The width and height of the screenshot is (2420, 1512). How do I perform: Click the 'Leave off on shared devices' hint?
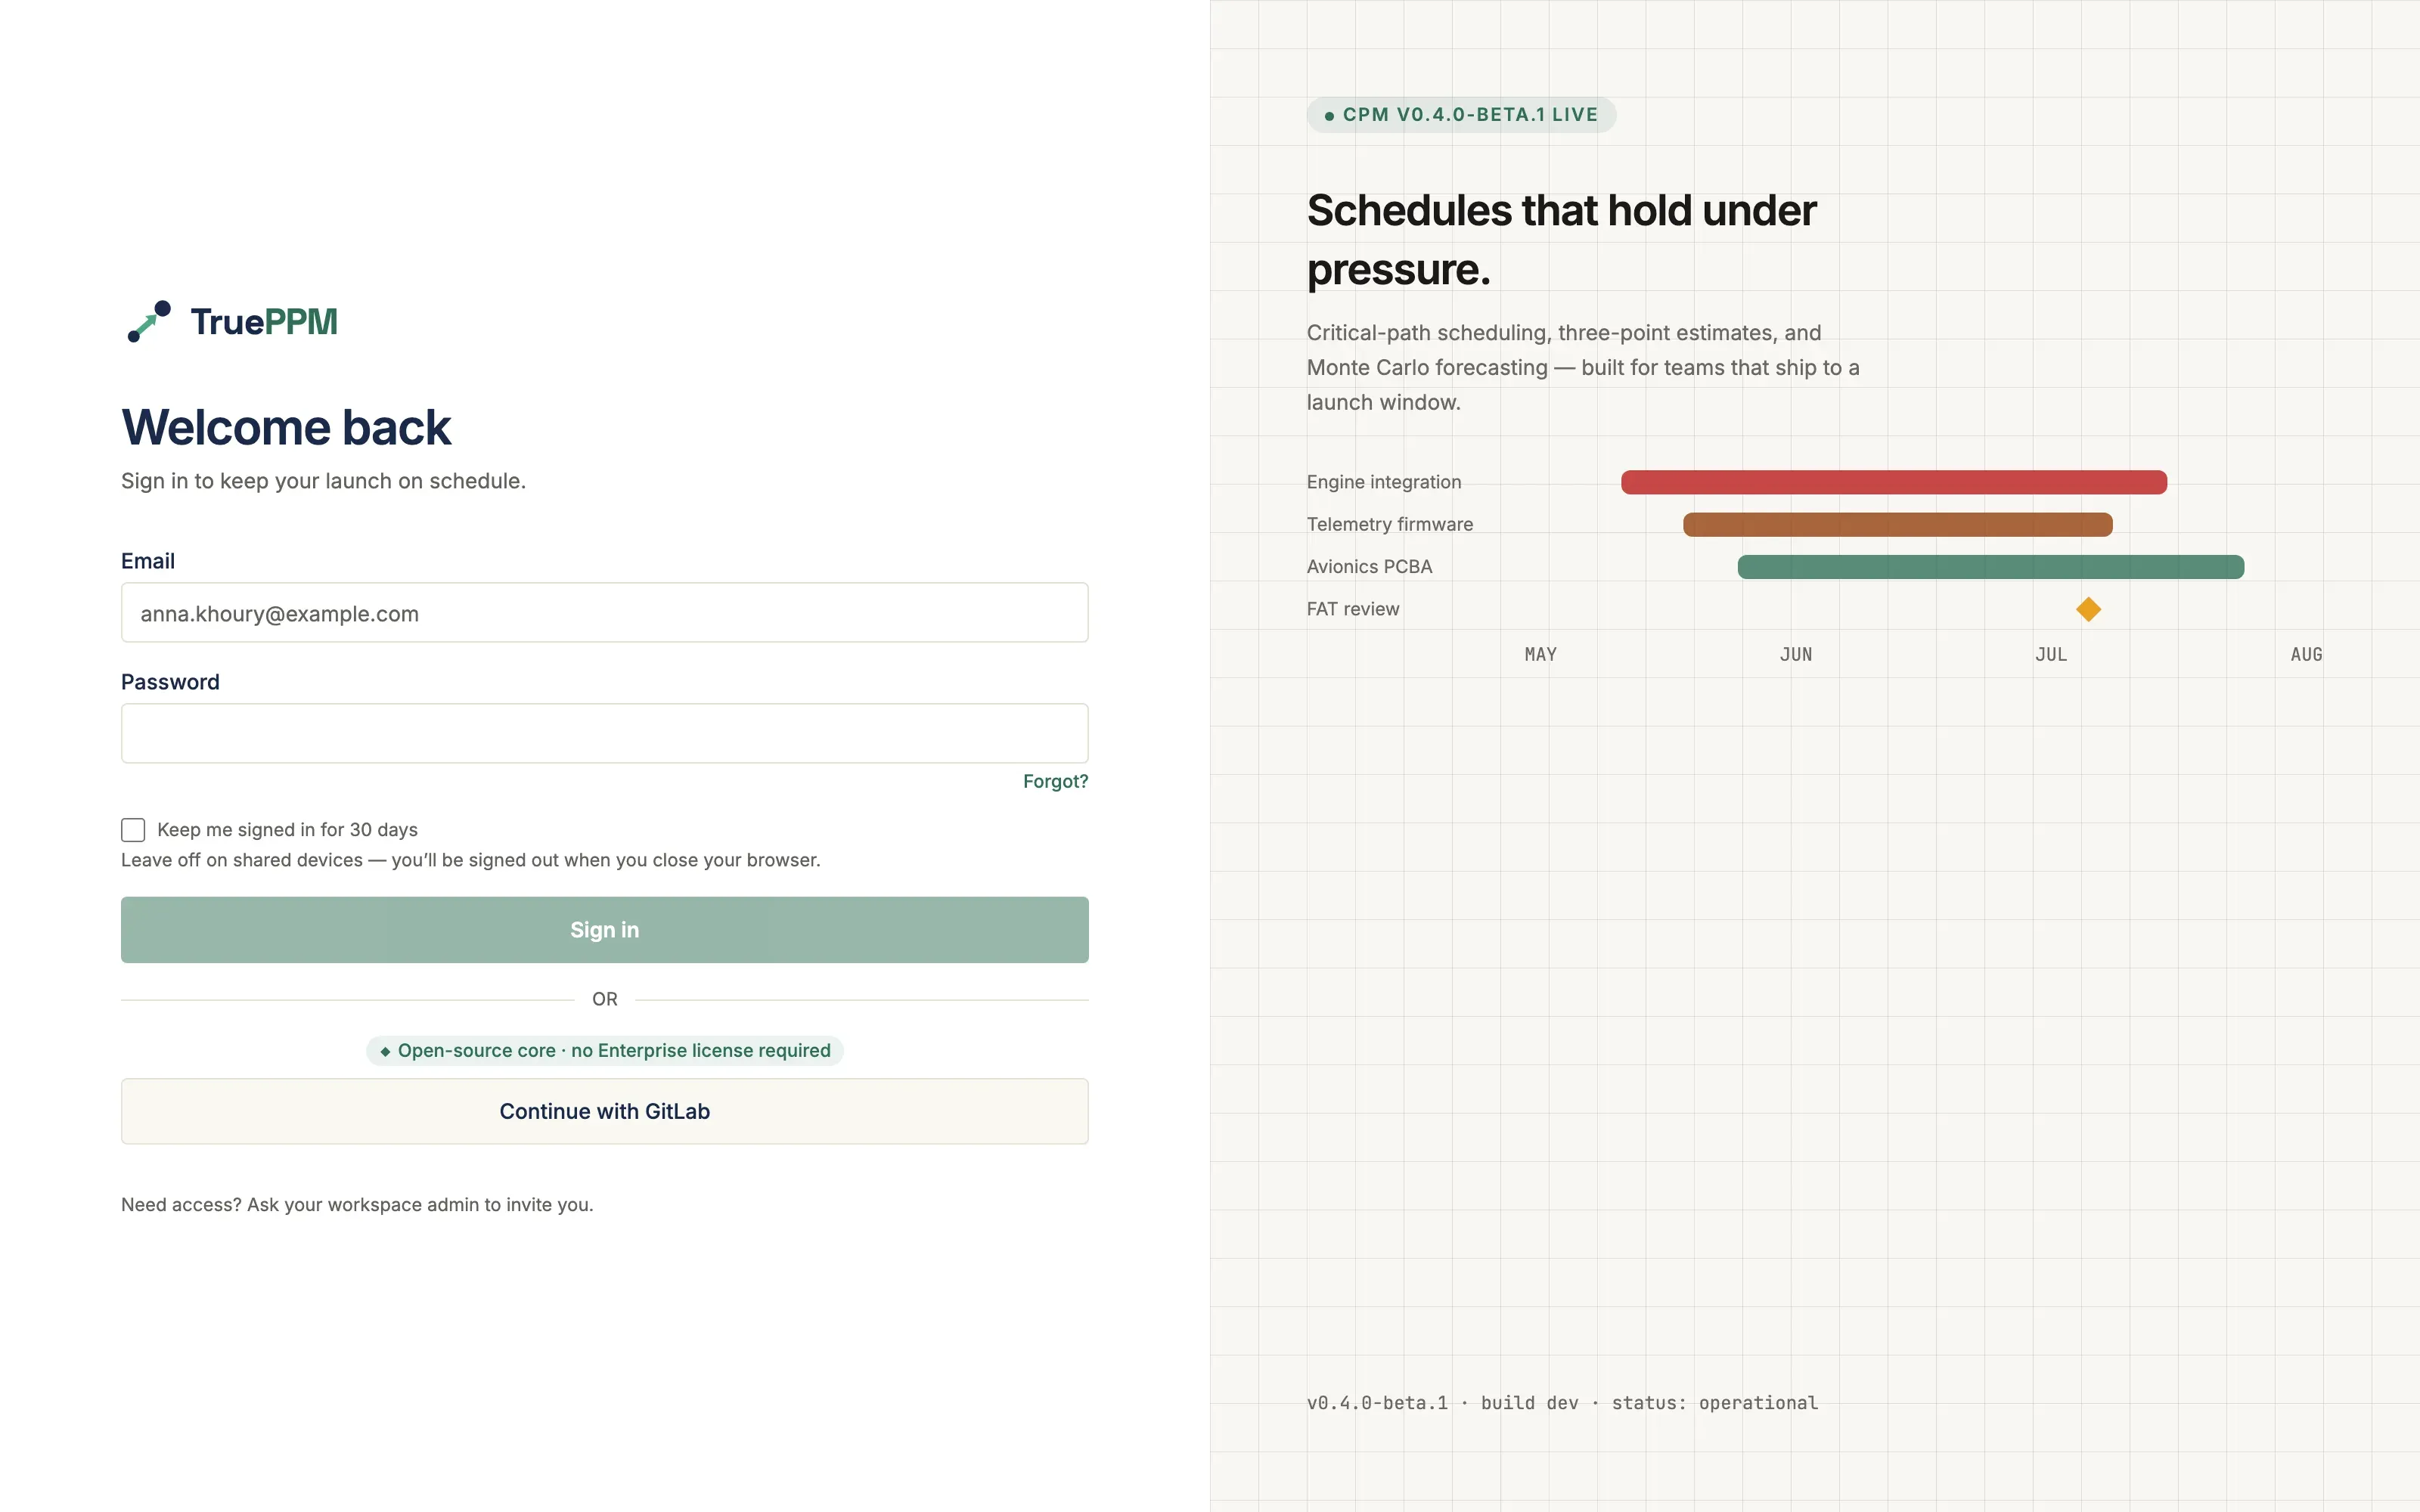470,860
